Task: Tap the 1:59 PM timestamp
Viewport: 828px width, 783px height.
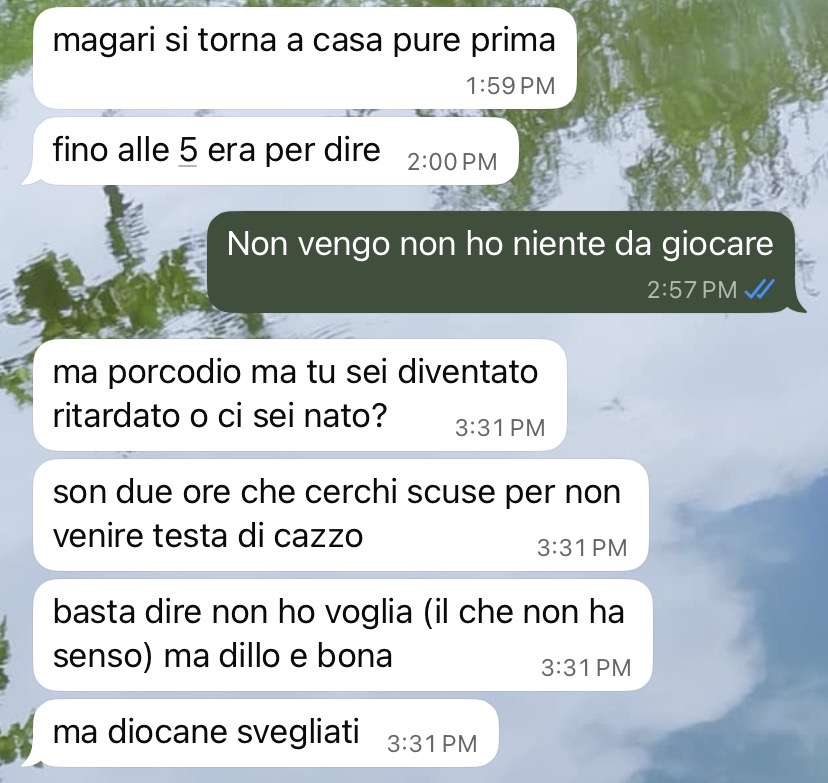Action: (x=511, y=86)
